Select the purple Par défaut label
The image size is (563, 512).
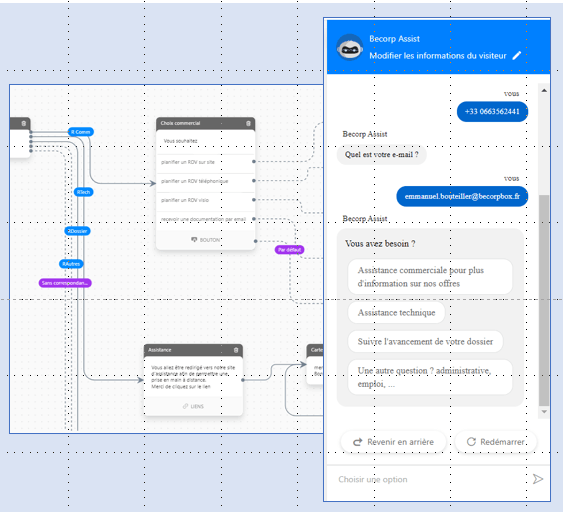[289, 250]
